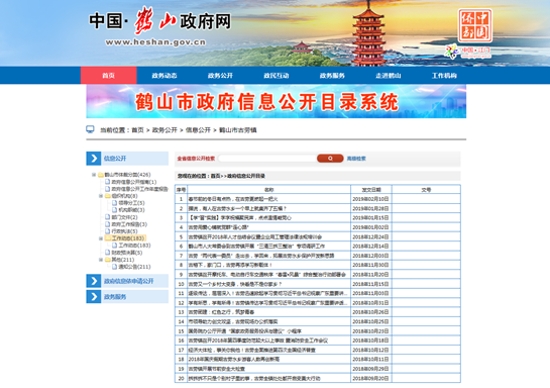Click document icon of 行政执法(5)

pyautogui.click(x=108, y=231)
